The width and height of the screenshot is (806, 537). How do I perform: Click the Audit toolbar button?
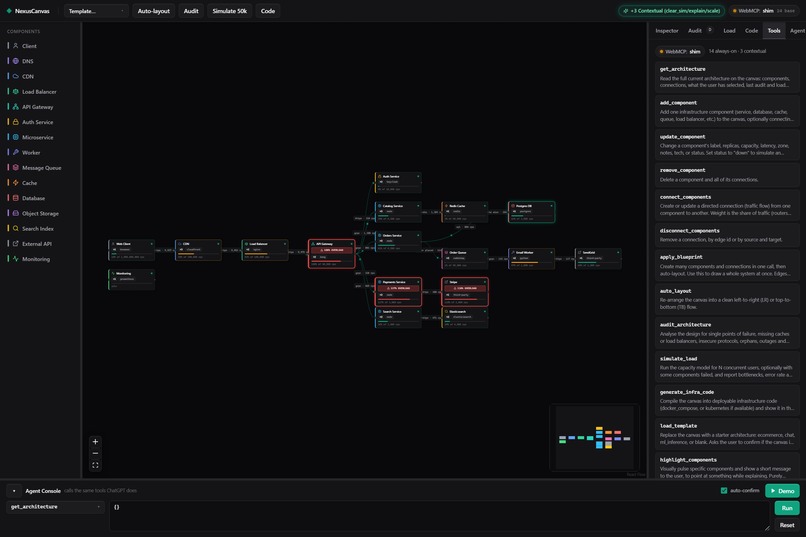pyautogui.click(x=191, y=11)
